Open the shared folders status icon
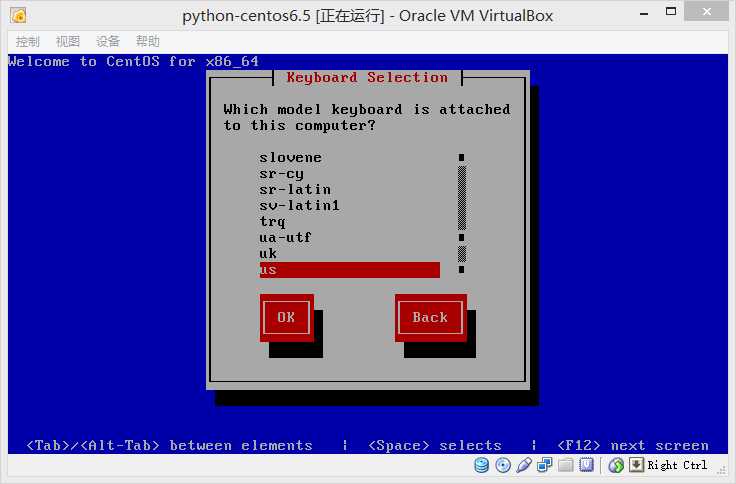 click(565, 465)
